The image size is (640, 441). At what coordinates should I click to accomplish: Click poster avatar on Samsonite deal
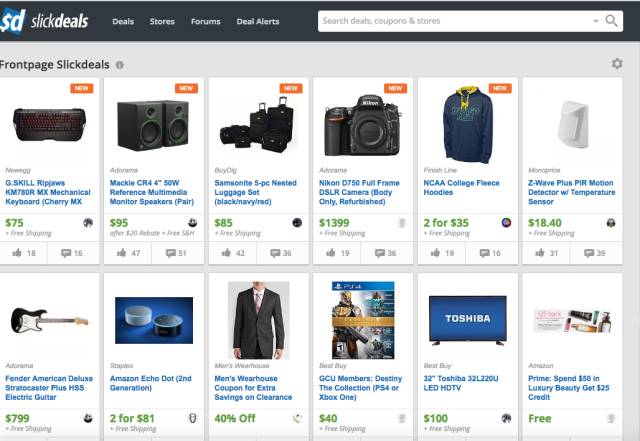(x=297, y=223)
